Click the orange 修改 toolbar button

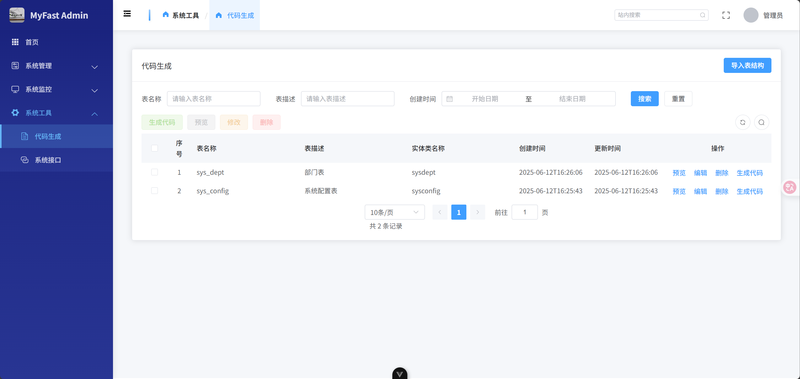234,122
